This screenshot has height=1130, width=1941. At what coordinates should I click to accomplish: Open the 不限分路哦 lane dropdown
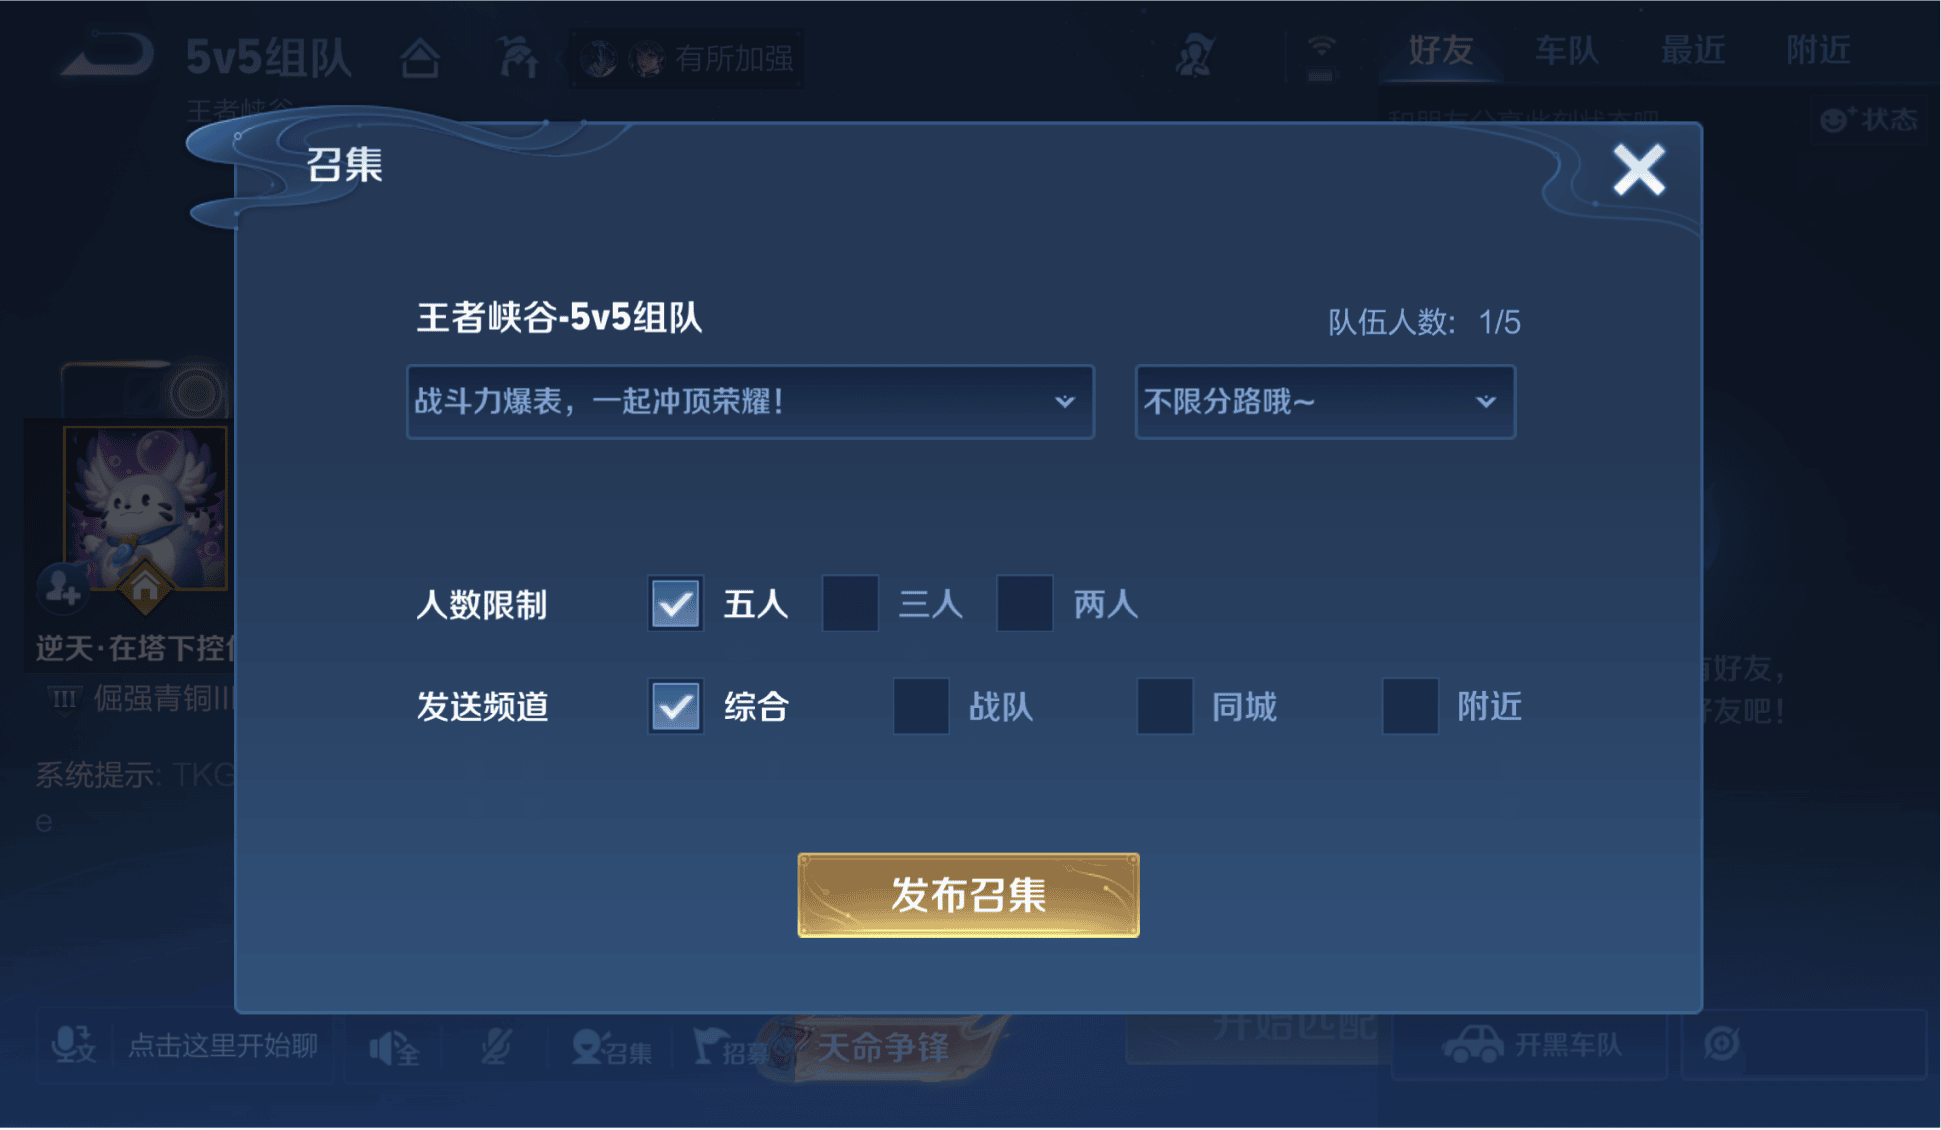[1325, 402]
